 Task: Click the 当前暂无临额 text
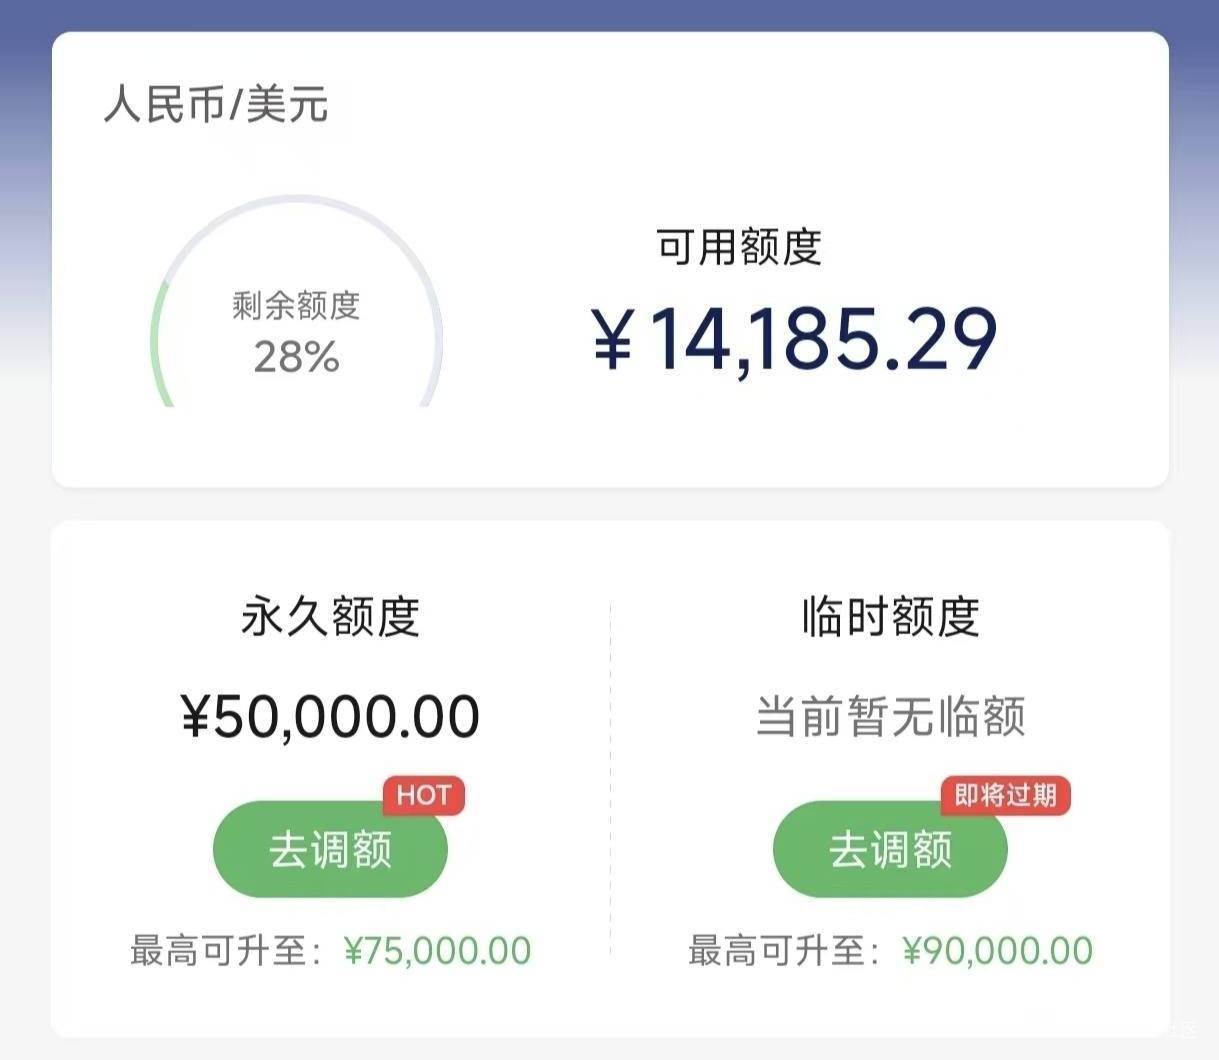pos(890,717)
